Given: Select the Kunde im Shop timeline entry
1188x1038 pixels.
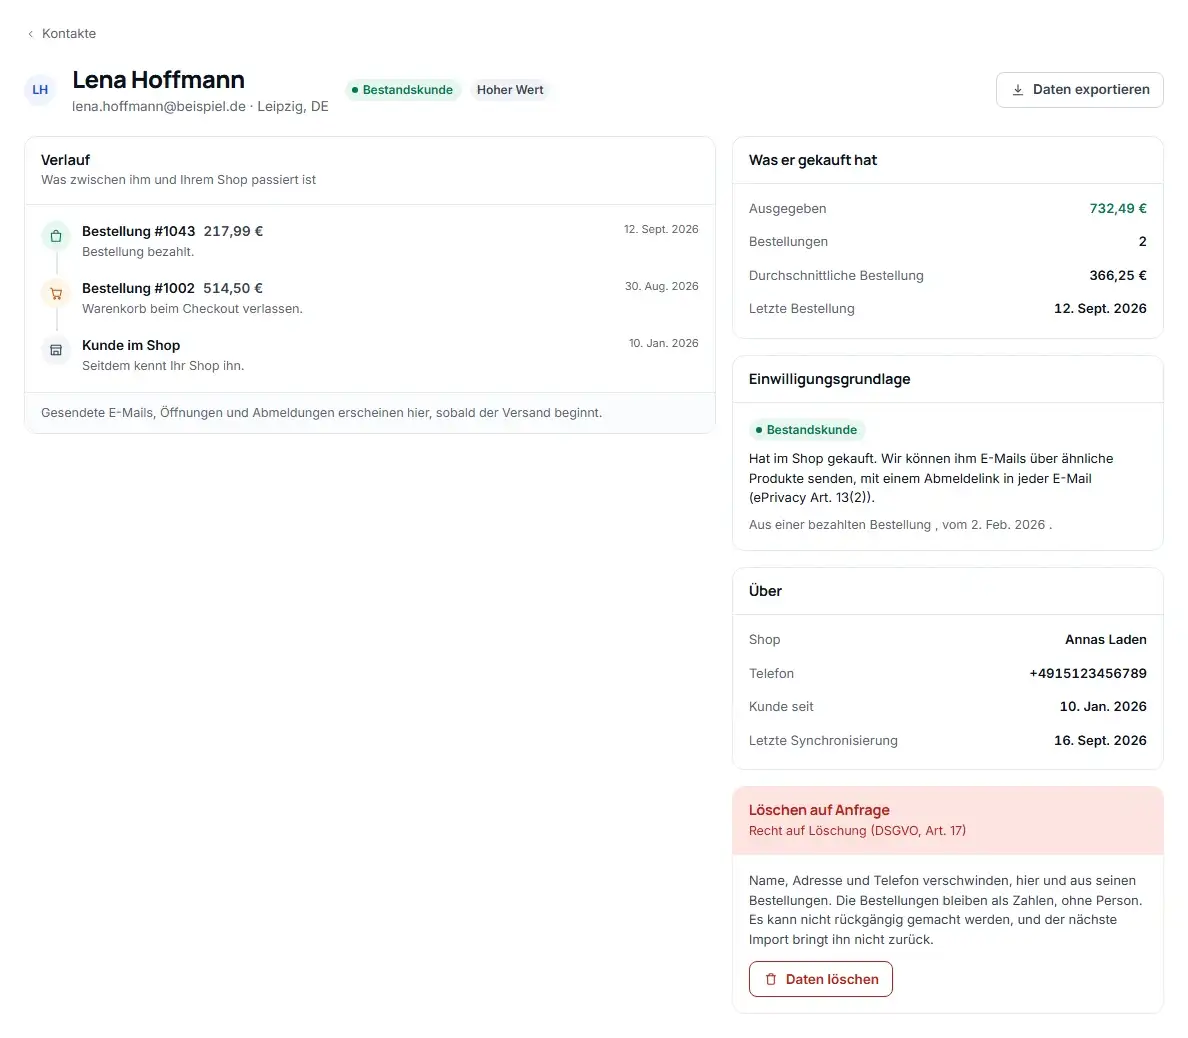Looking at the screenshot, I should pos(370,354).
